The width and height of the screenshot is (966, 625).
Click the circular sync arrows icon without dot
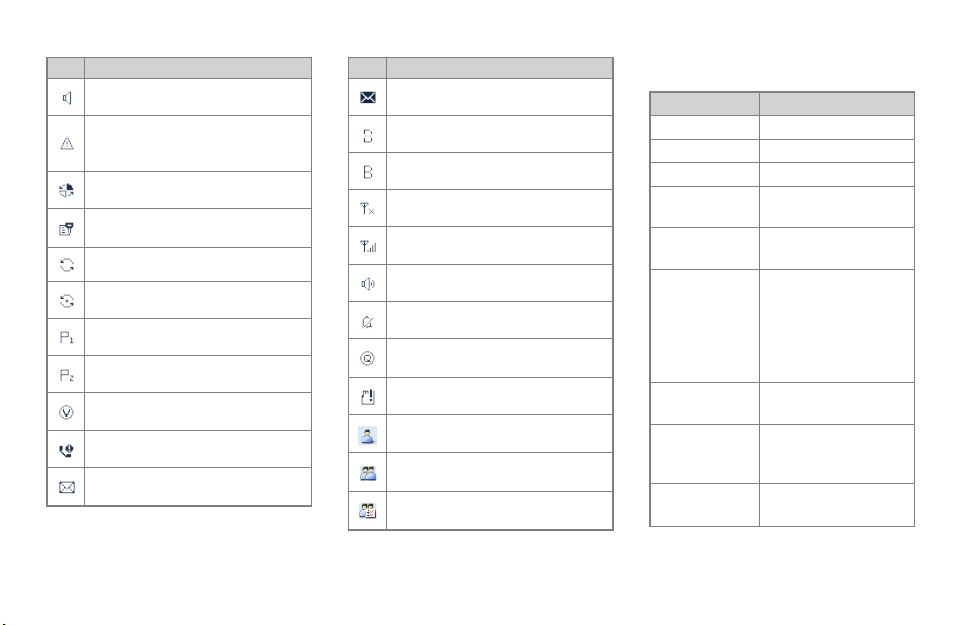(x=67, y=265)
